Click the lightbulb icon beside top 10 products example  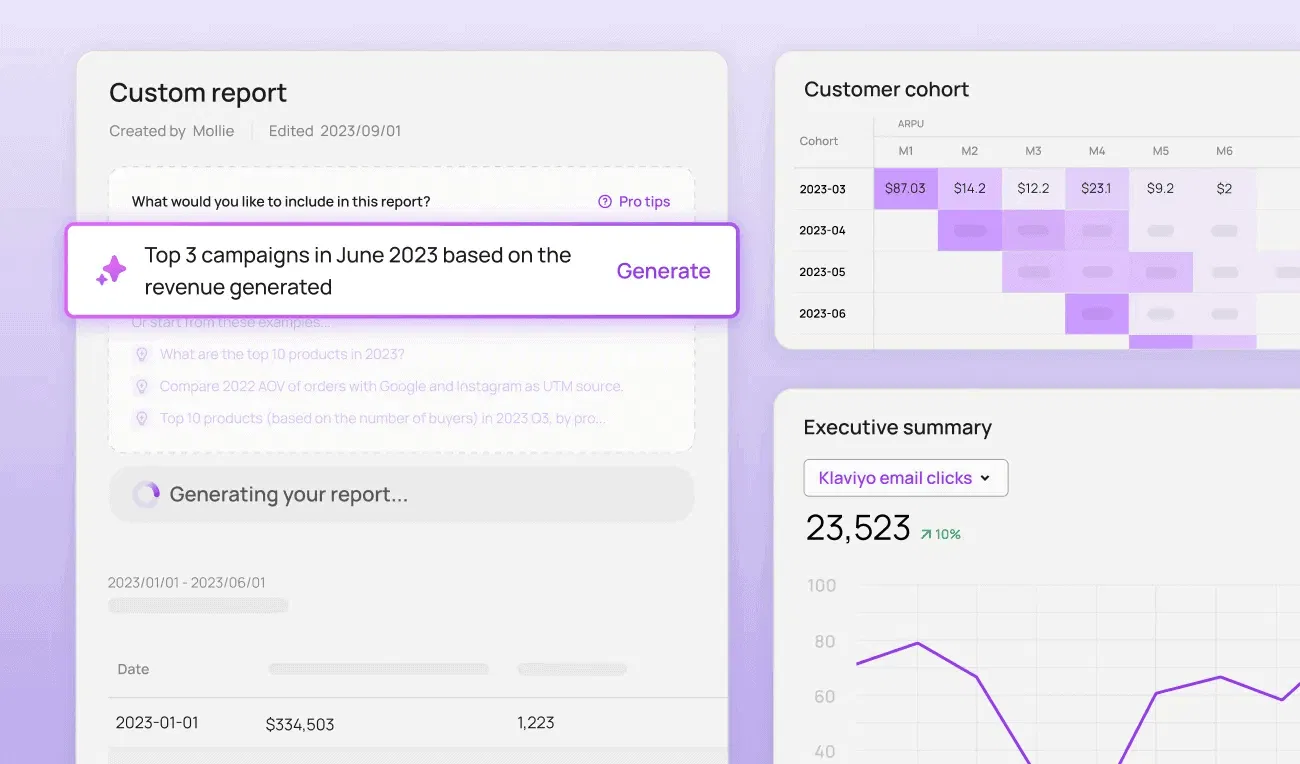tap(141, 355)
